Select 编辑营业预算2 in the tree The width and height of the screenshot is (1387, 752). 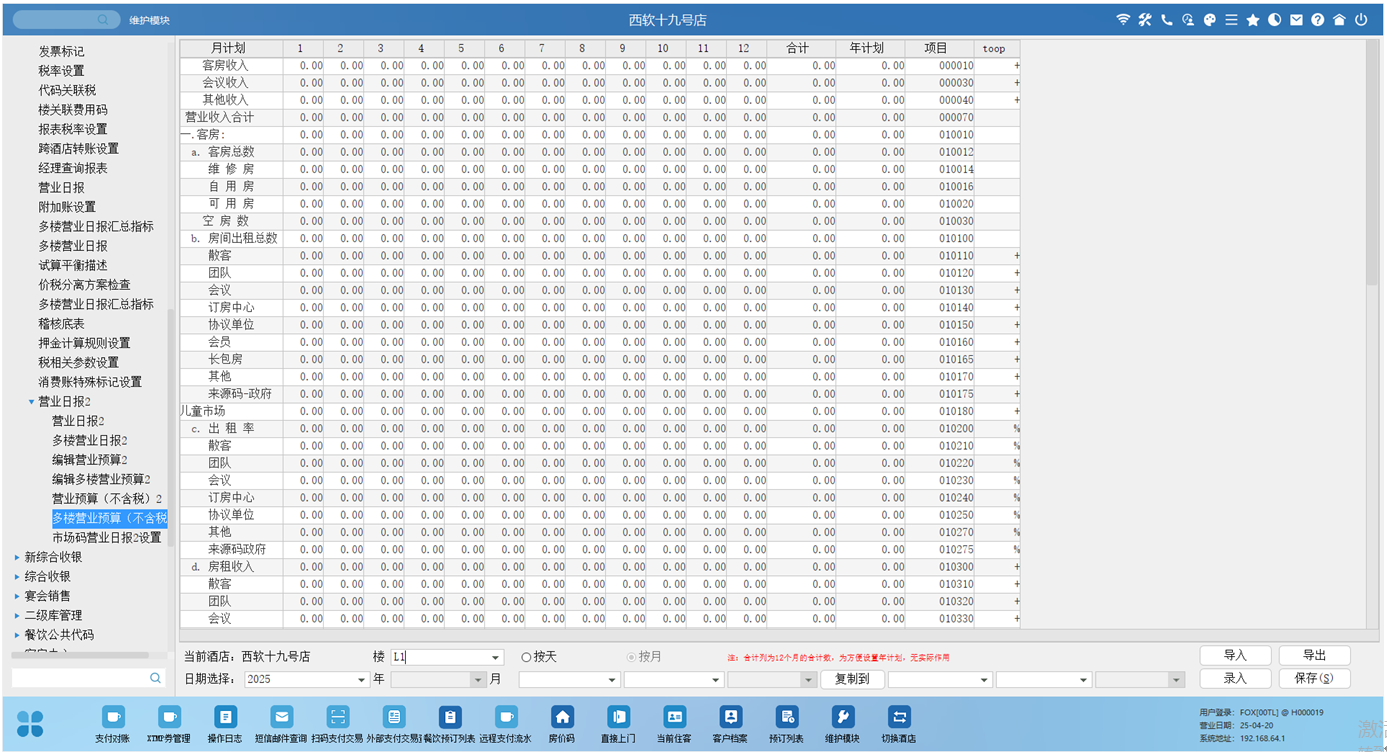[89, 460]
